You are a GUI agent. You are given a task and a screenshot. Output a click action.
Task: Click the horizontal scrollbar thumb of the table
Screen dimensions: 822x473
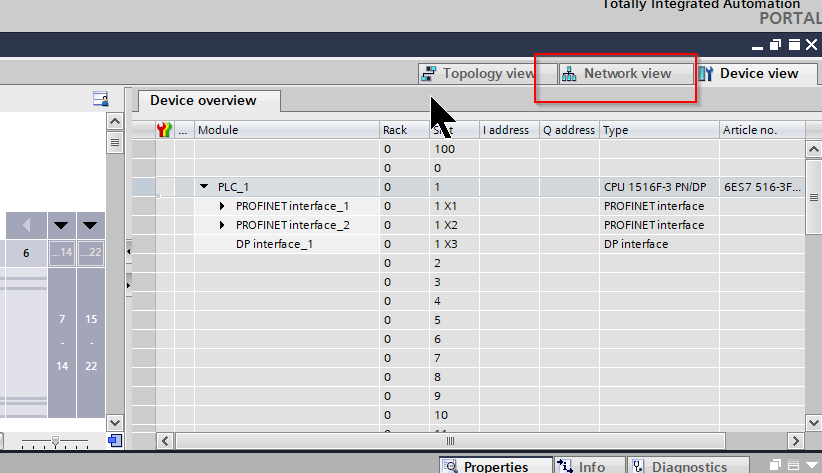[x=450, y=441]
